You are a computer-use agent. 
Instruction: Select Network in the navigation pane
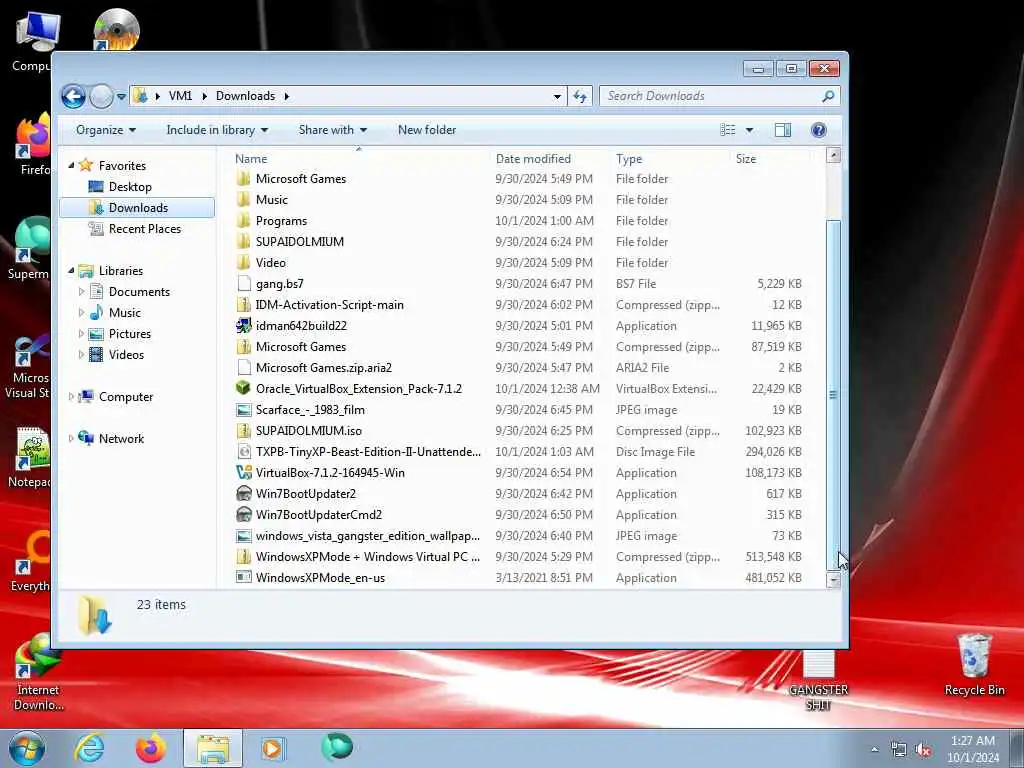coord(121,438)
